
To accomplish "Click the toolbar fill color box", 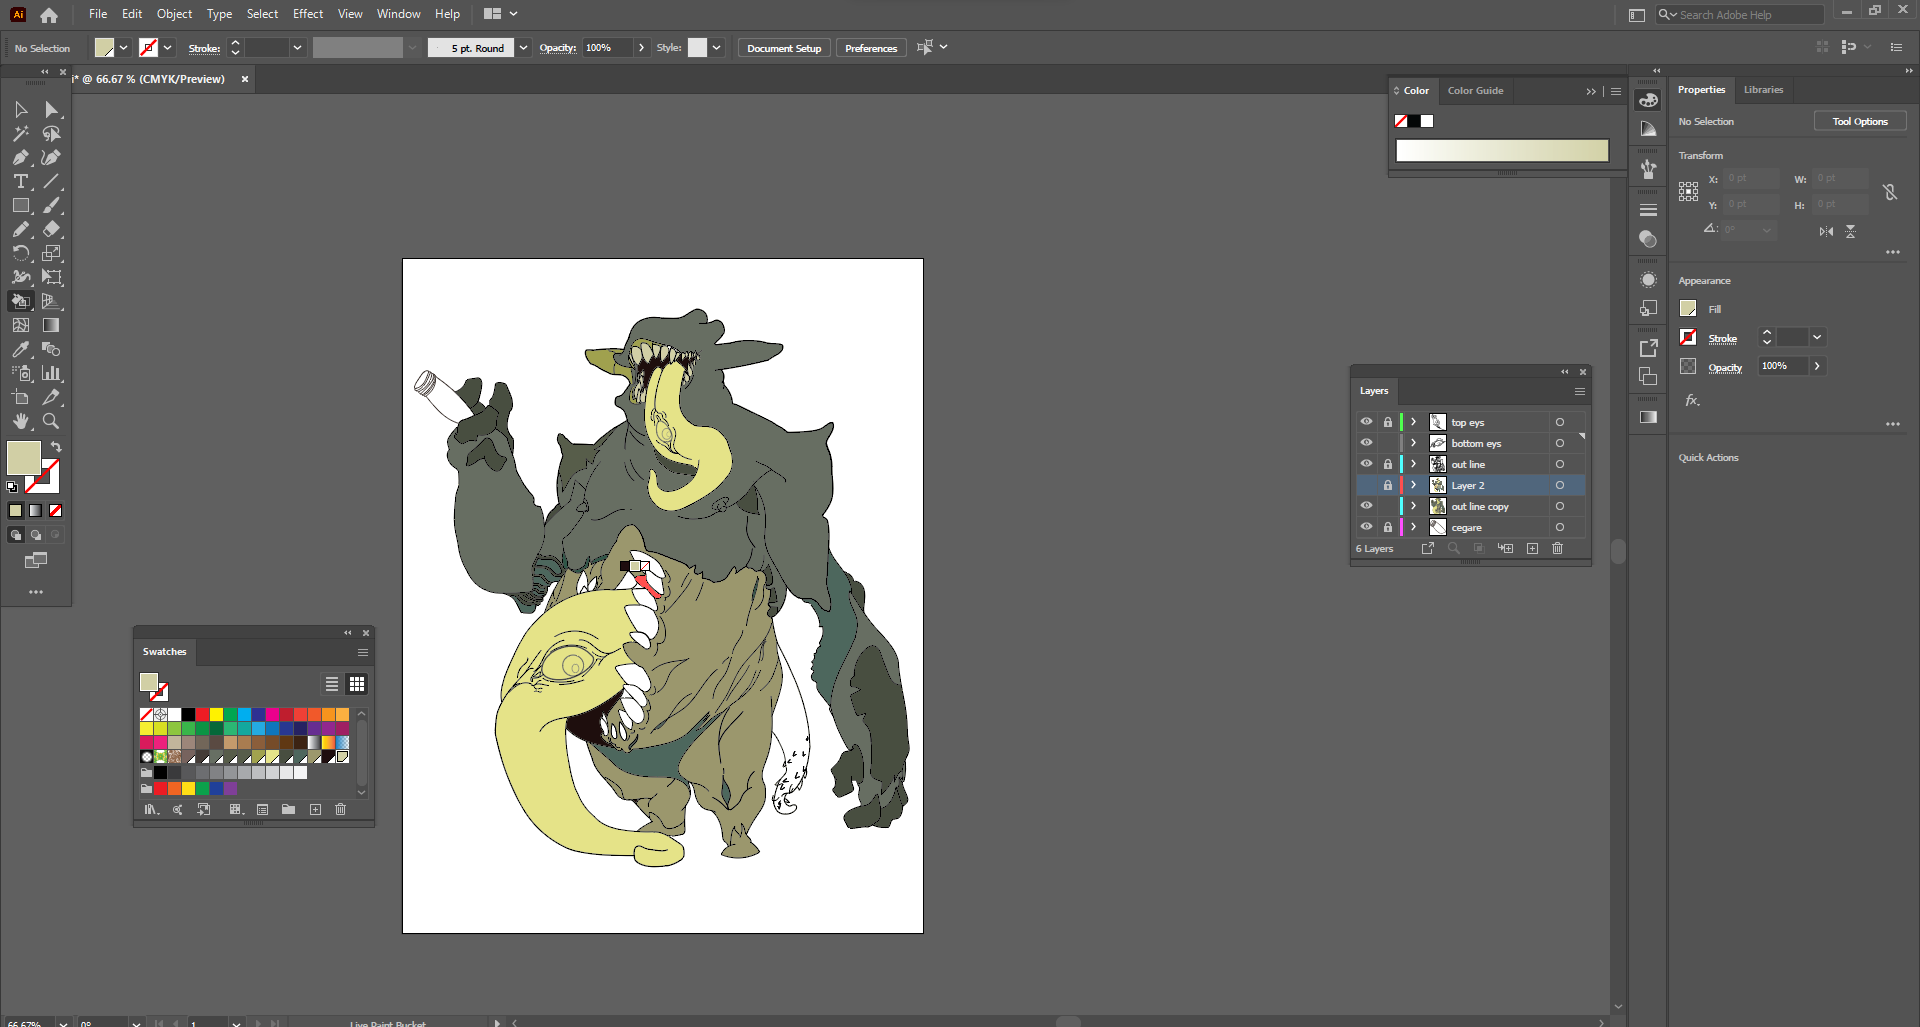I will 23,458.
